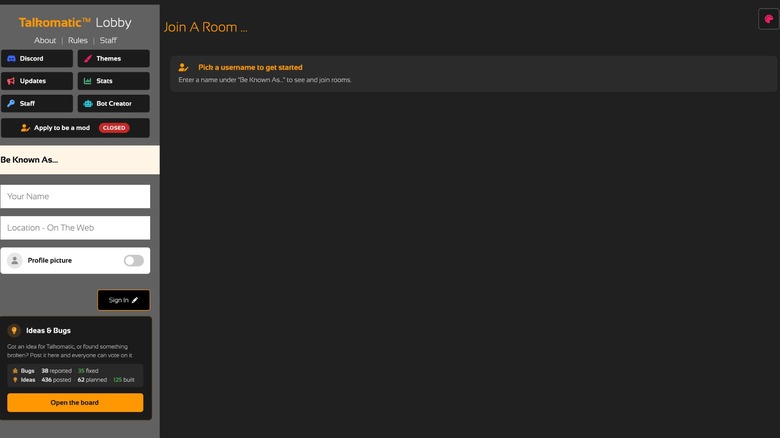Viewport: 780px width, 438px height.
Task: Click the Discord logo icon
Action: (x=11, y=58)
